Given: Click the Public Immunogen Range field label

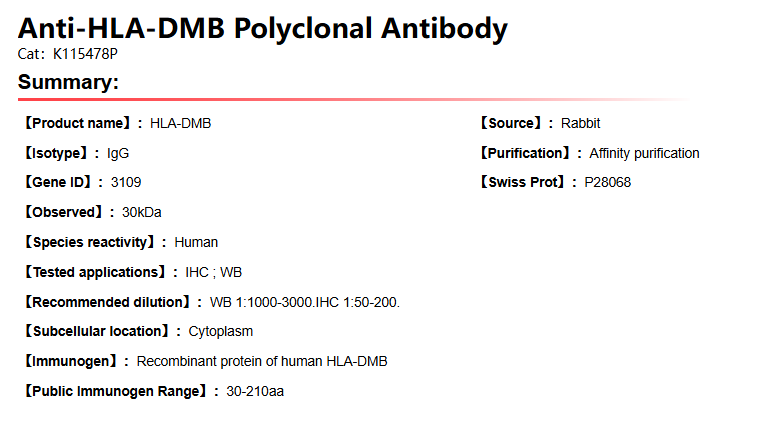Looking at the screenshot, I should (116, 391).
